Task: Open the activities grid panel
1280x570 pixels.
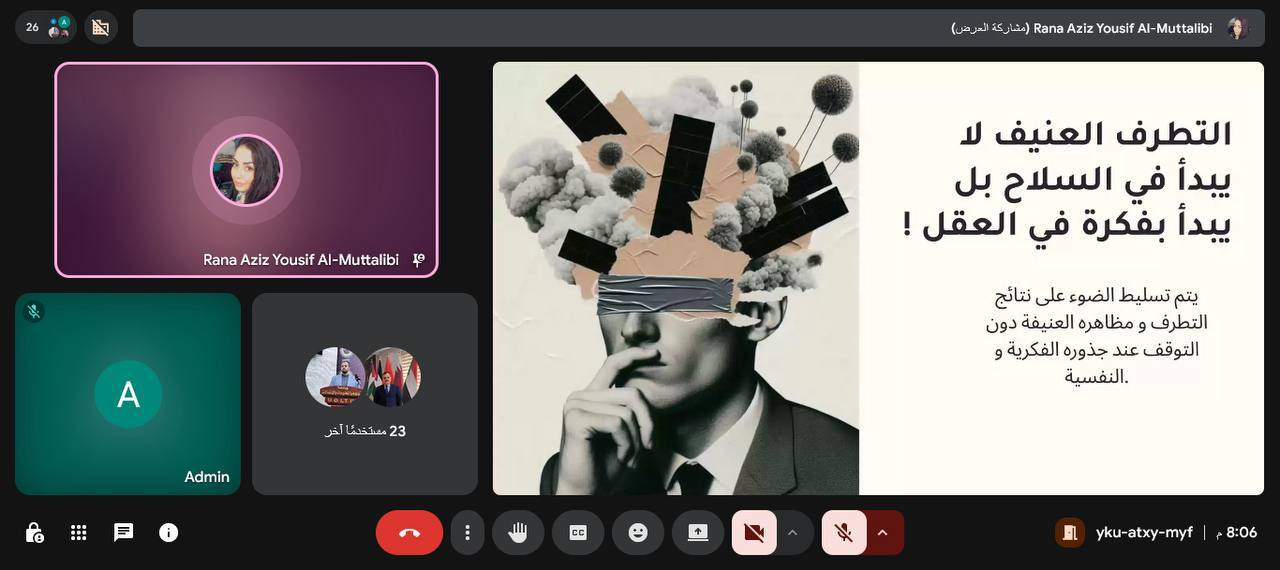Action: click(79, 532)
